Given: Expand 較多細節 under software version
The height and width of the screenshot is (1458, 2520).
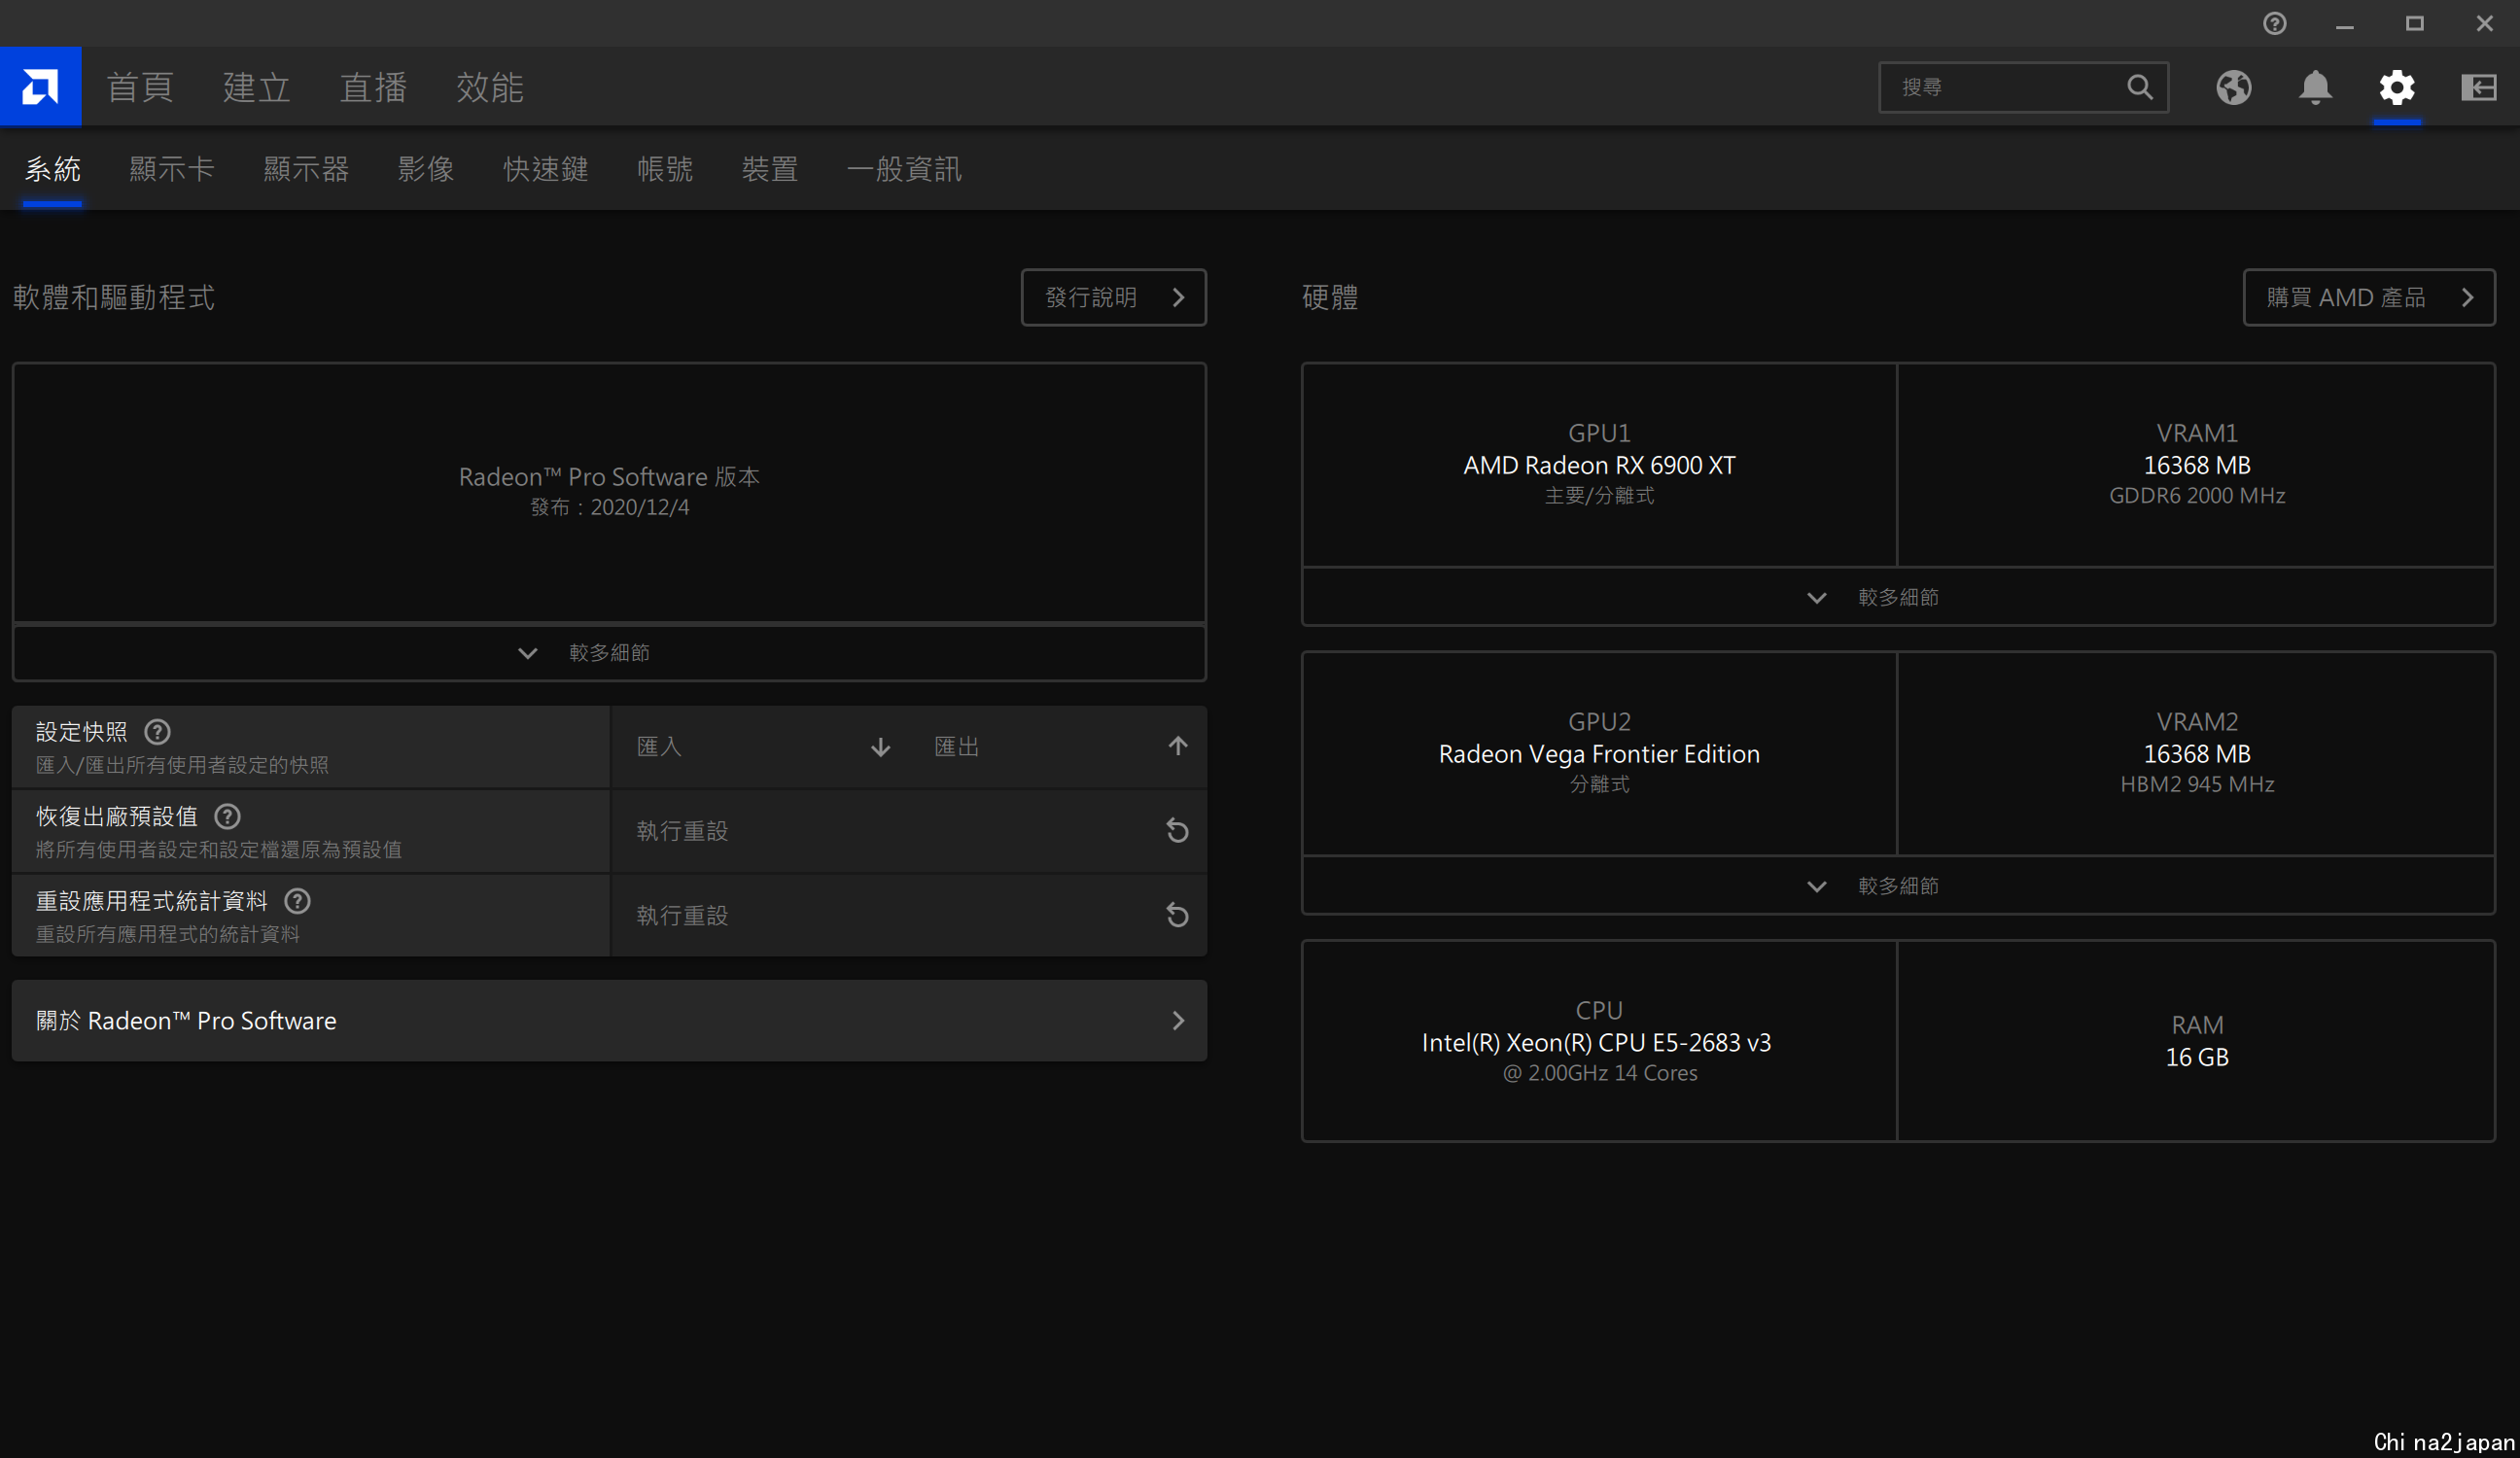Looking at the screenshot, I should click(609, 653).
